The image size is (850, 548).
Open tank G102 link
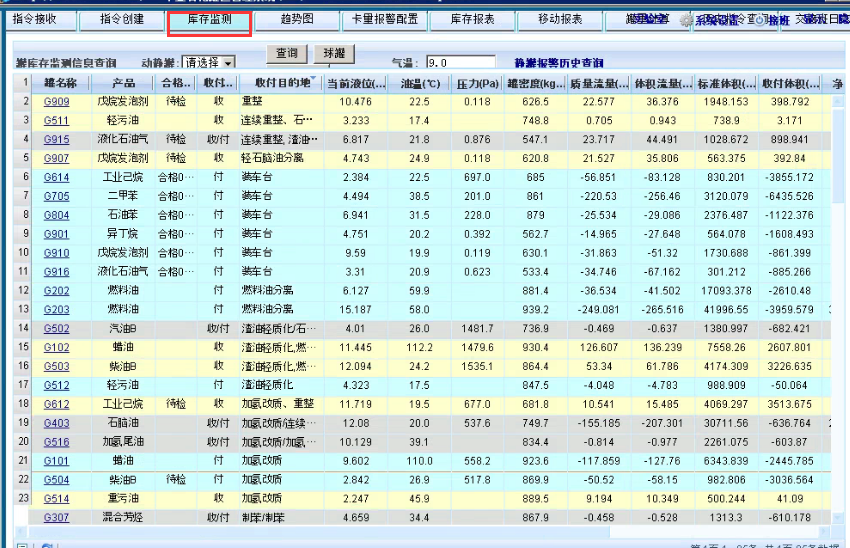click(56, 348)
